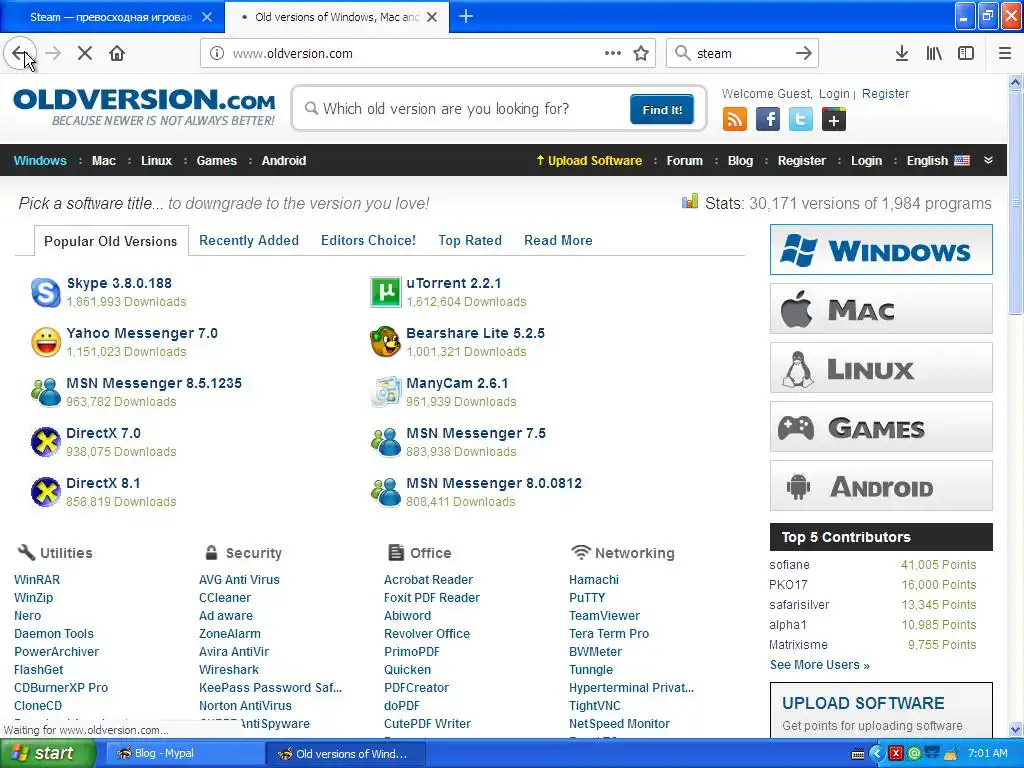
Task: Expand the header double-chevron dropdown
Action: pyautogui.click(x=989, y=161)
